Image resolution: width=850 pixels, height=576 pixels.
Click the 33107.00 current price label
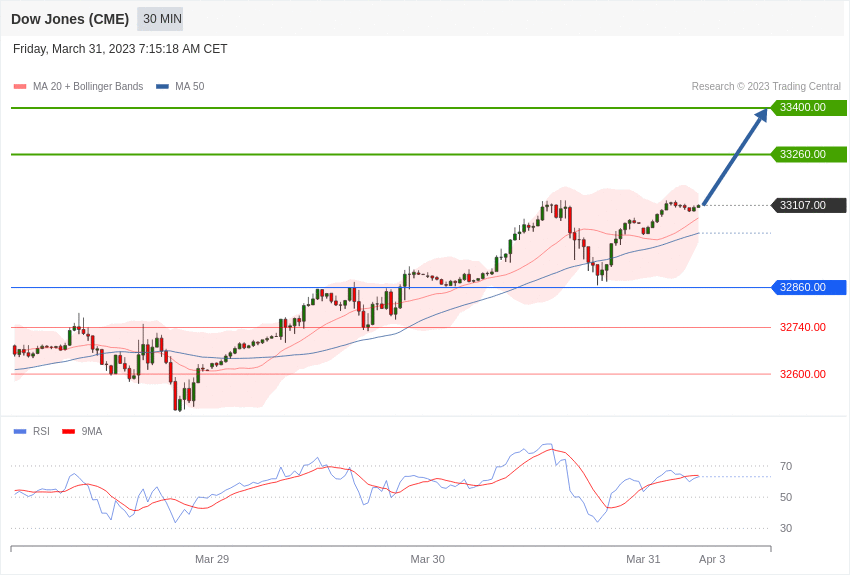click(x=808, y=205)
